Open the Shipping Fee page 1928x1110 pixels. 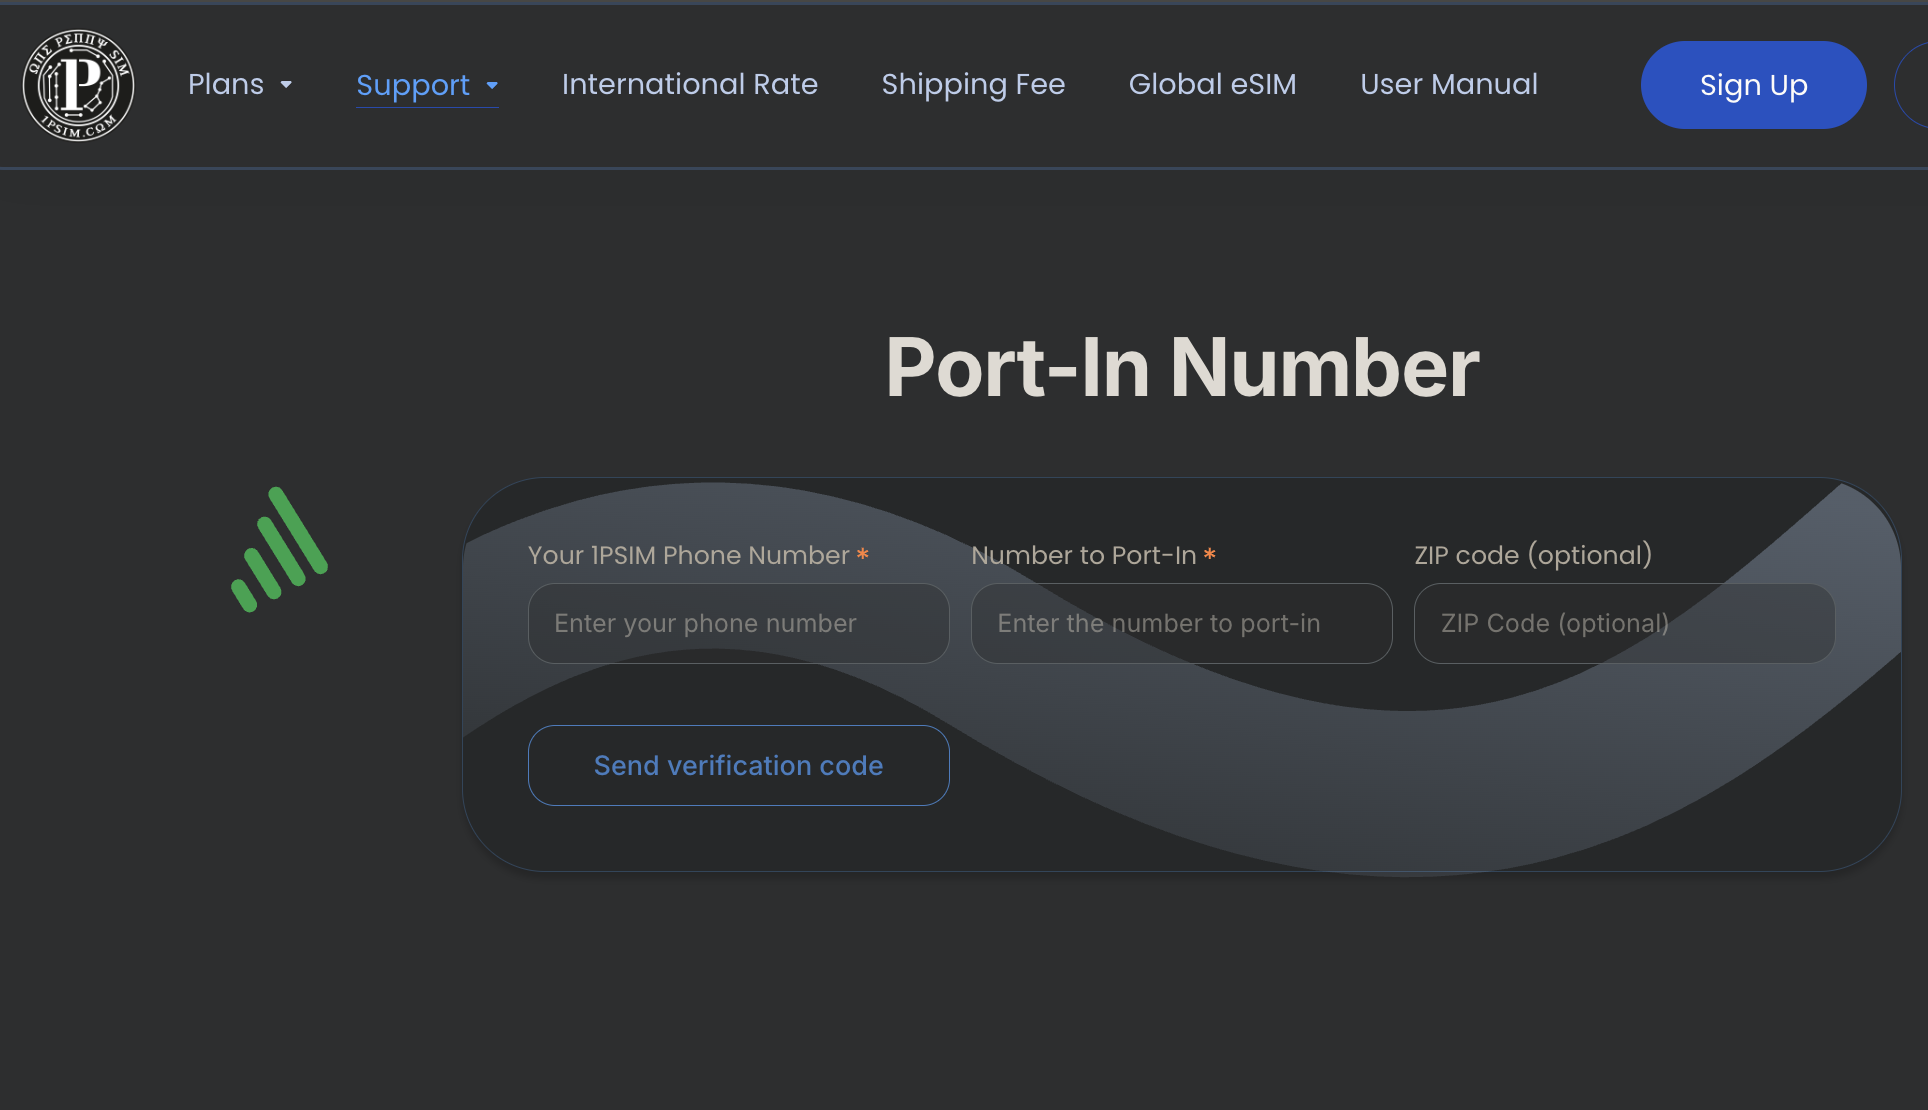(x=973, y=85)
